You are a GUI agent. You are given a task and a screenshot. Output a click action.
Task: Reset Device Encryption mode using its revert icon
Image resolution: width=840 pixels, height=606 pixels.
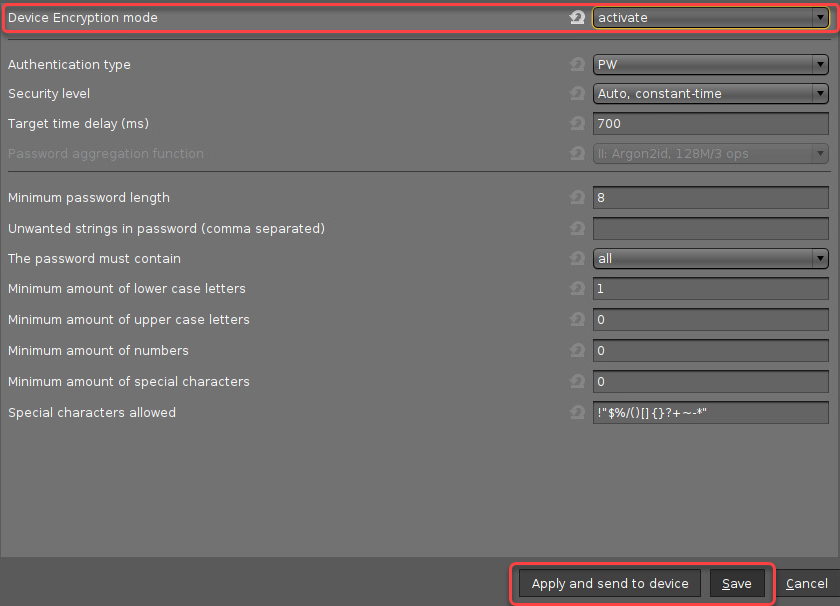(577, 18)
